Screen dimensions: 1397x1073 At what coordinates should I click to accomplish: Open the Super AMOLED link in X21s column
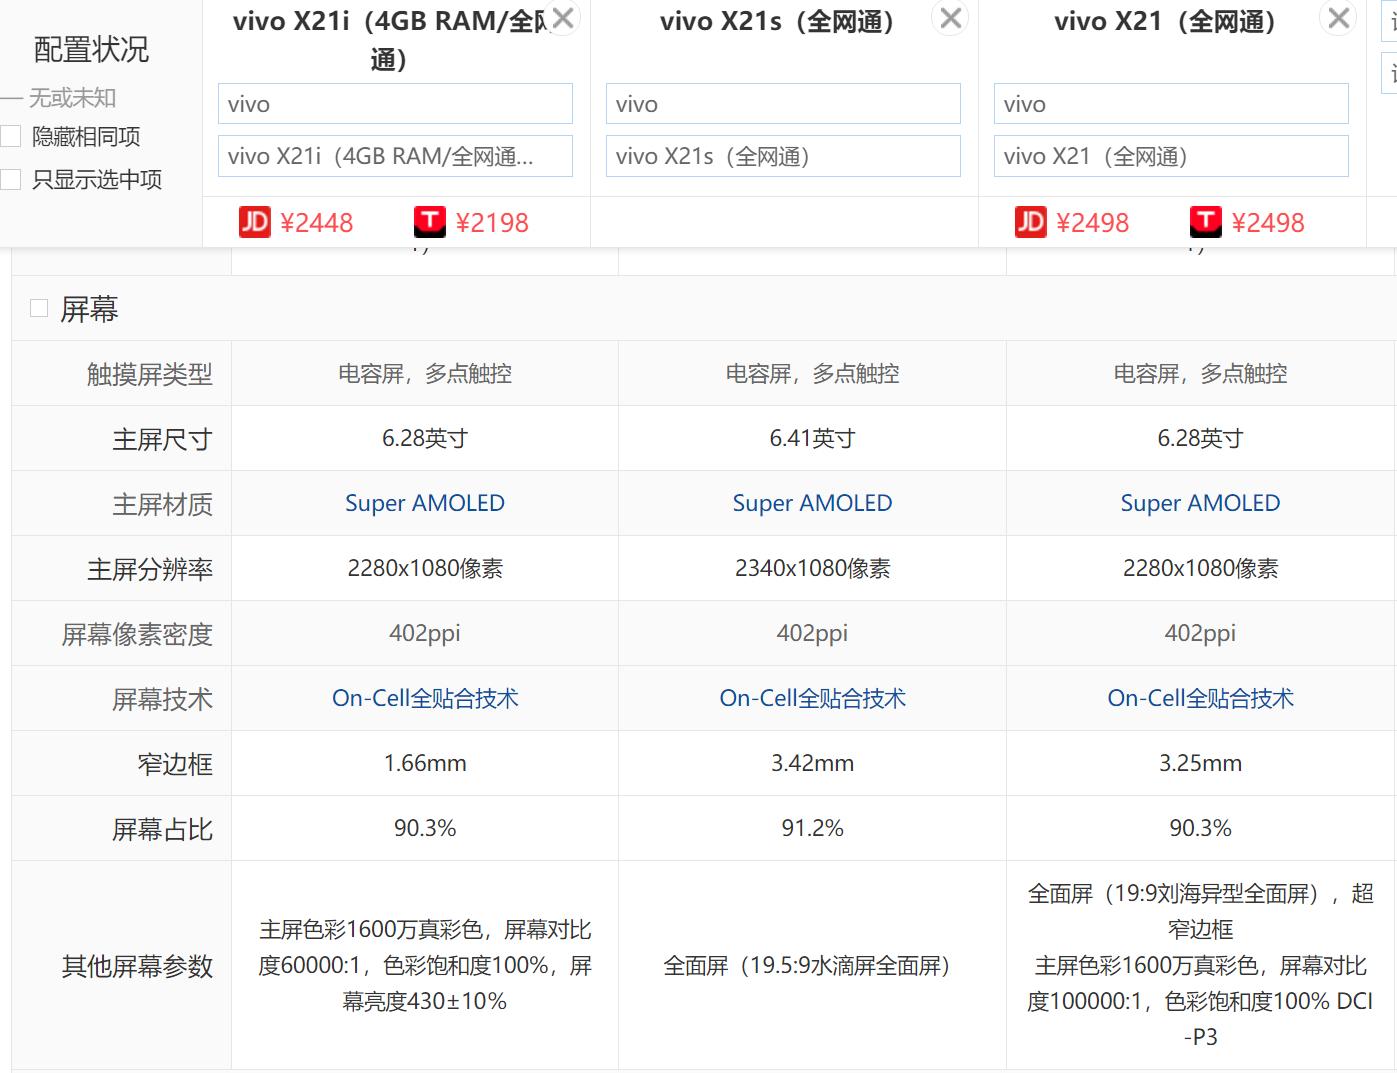pyautogui.click(x=811, y=503)
